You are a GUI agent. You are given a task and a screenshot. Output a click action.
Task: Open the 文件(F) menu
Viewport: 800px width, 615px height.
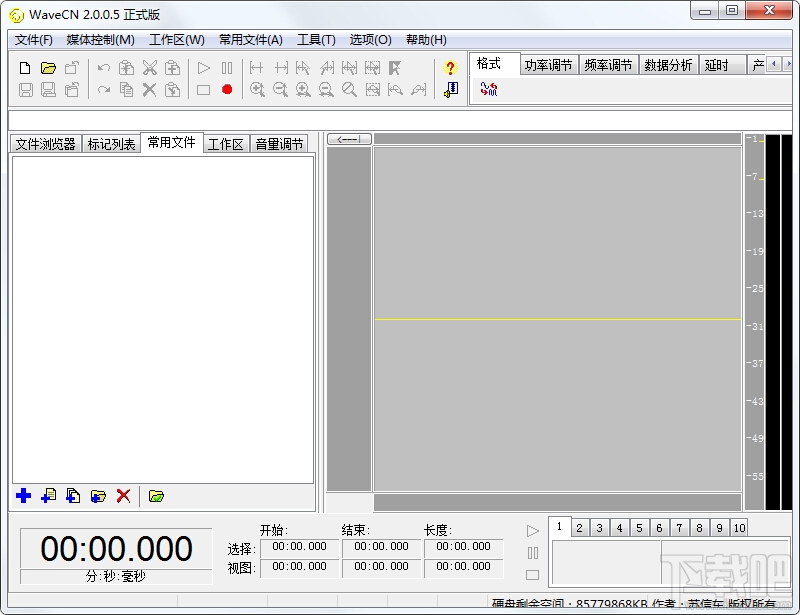[x=34, y=40]
